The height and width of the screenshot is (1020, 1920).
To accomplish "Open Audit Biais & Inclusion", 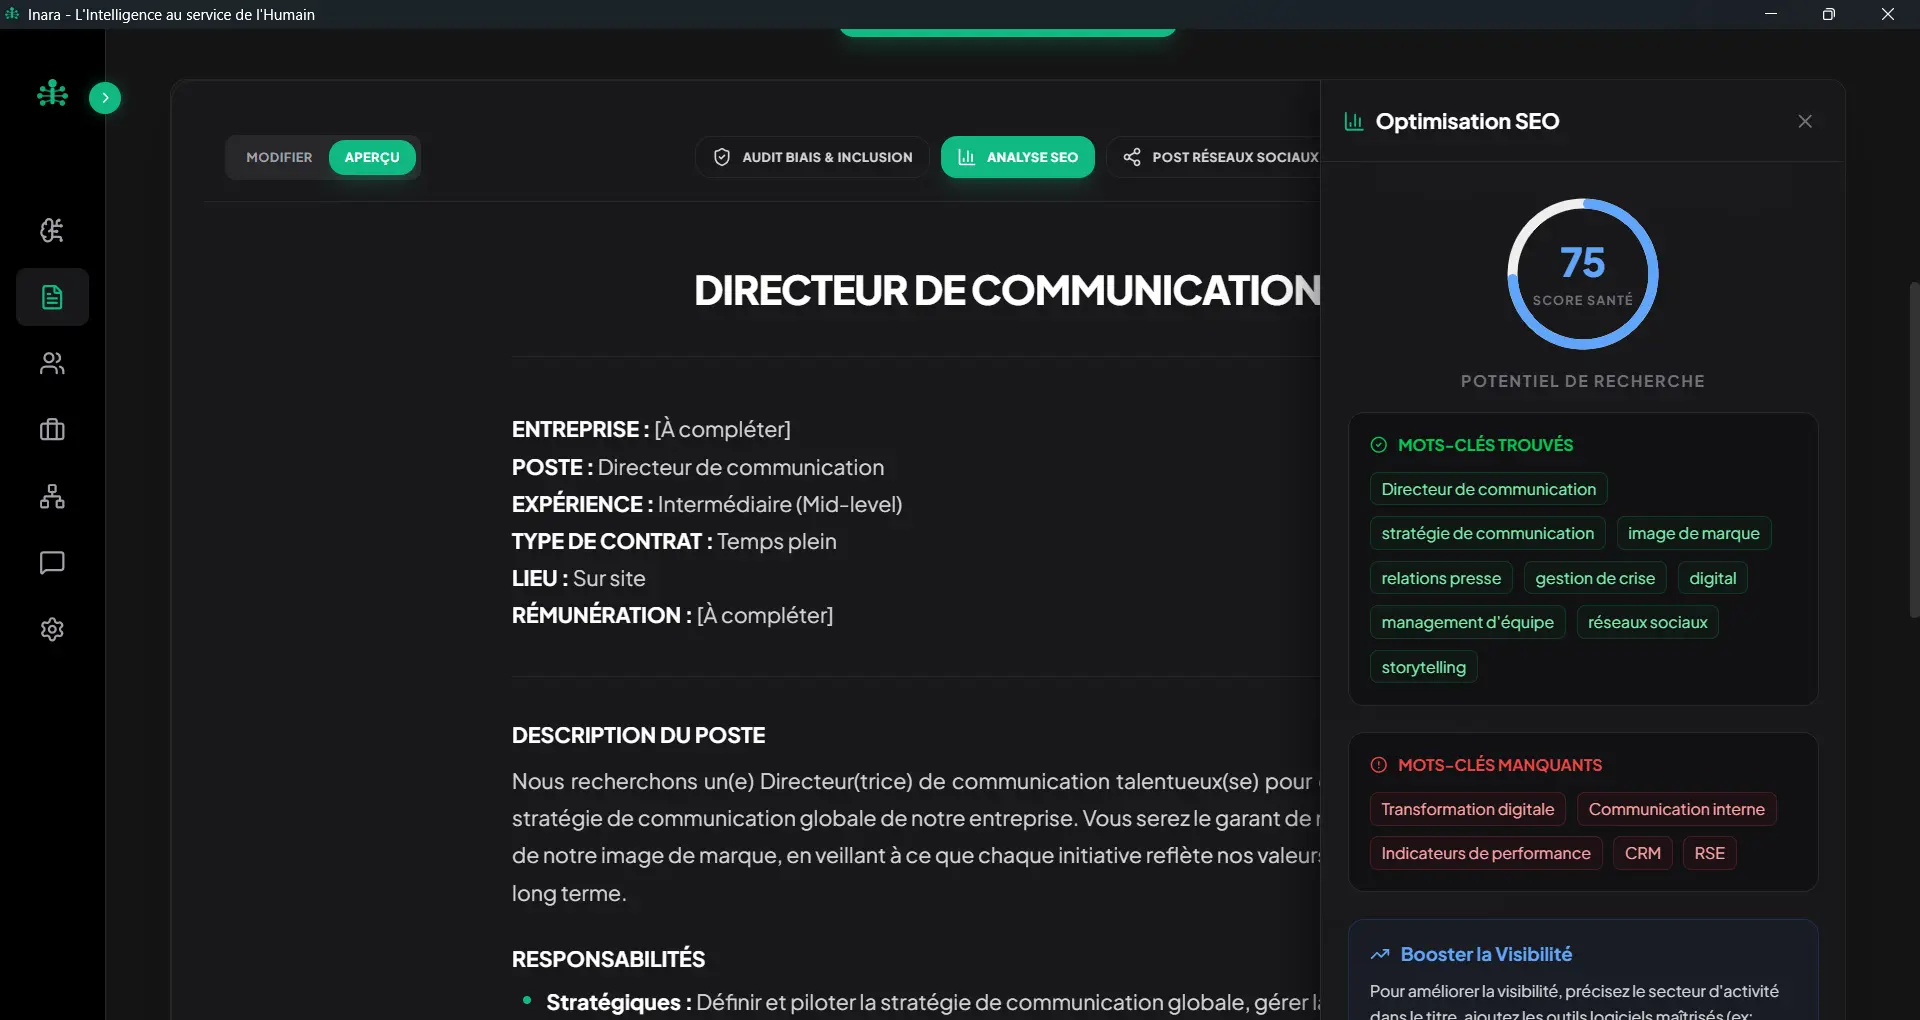I will (x=812, y=157).
